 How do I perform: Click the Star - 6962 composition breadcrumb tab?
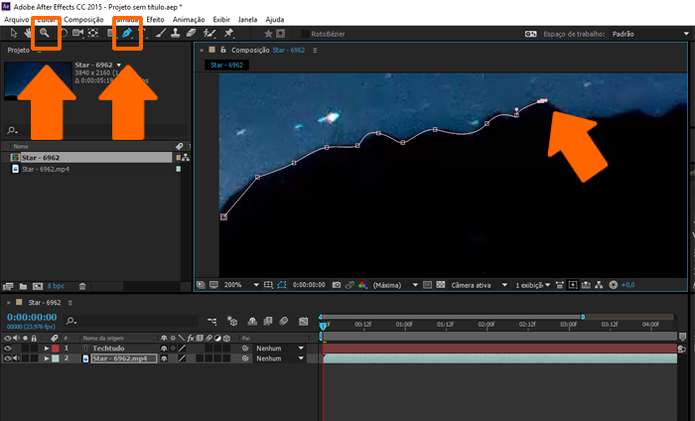(226, 65)
